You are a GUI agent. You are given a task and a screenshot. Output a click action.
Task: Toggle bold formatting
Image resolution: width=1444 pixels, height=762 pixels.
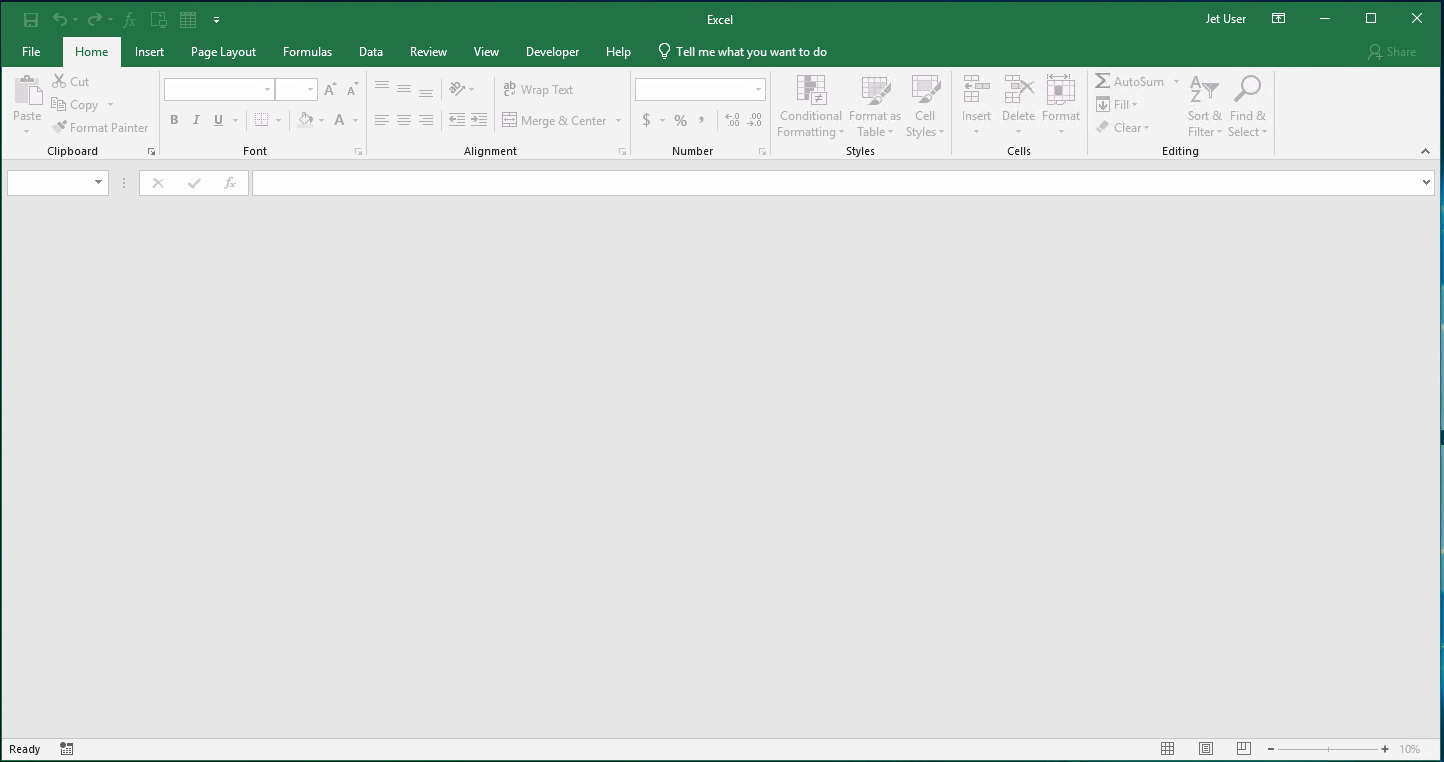click(x=174, y=120)
